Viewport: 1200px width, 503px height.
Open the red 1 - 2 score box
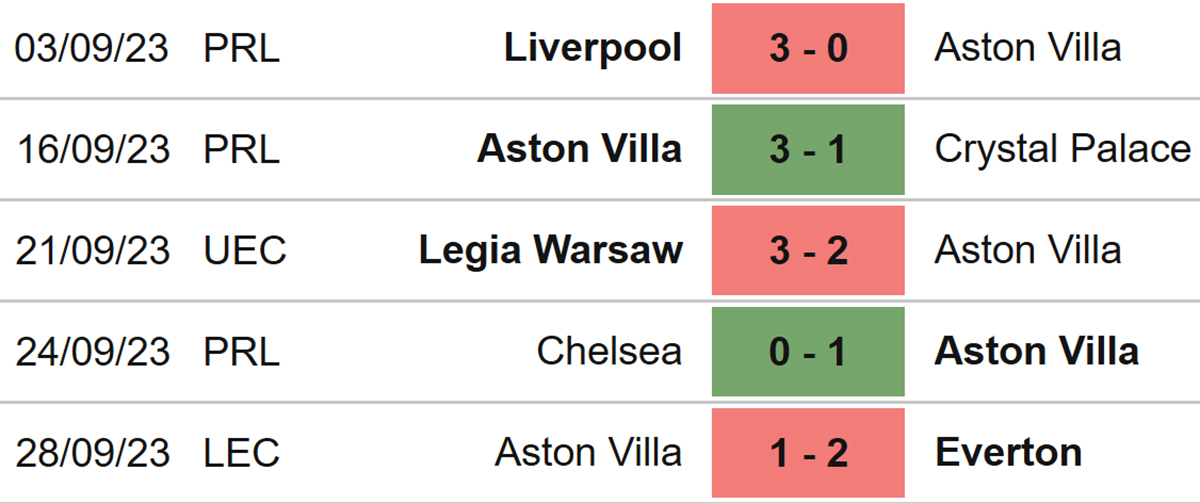tap(808, 452)
